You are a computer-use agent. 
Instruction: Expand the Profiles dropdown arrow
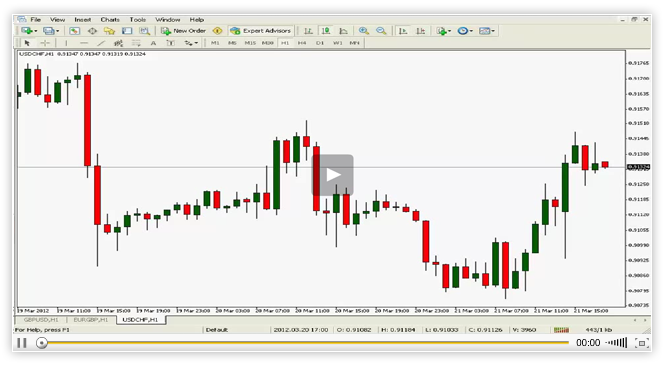click(58, 31)
